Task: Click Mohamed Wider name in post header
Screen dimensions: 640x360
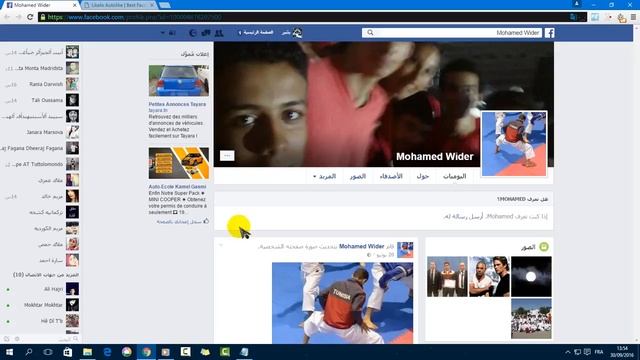Action: pyautogui.click(x=361, y=246)
